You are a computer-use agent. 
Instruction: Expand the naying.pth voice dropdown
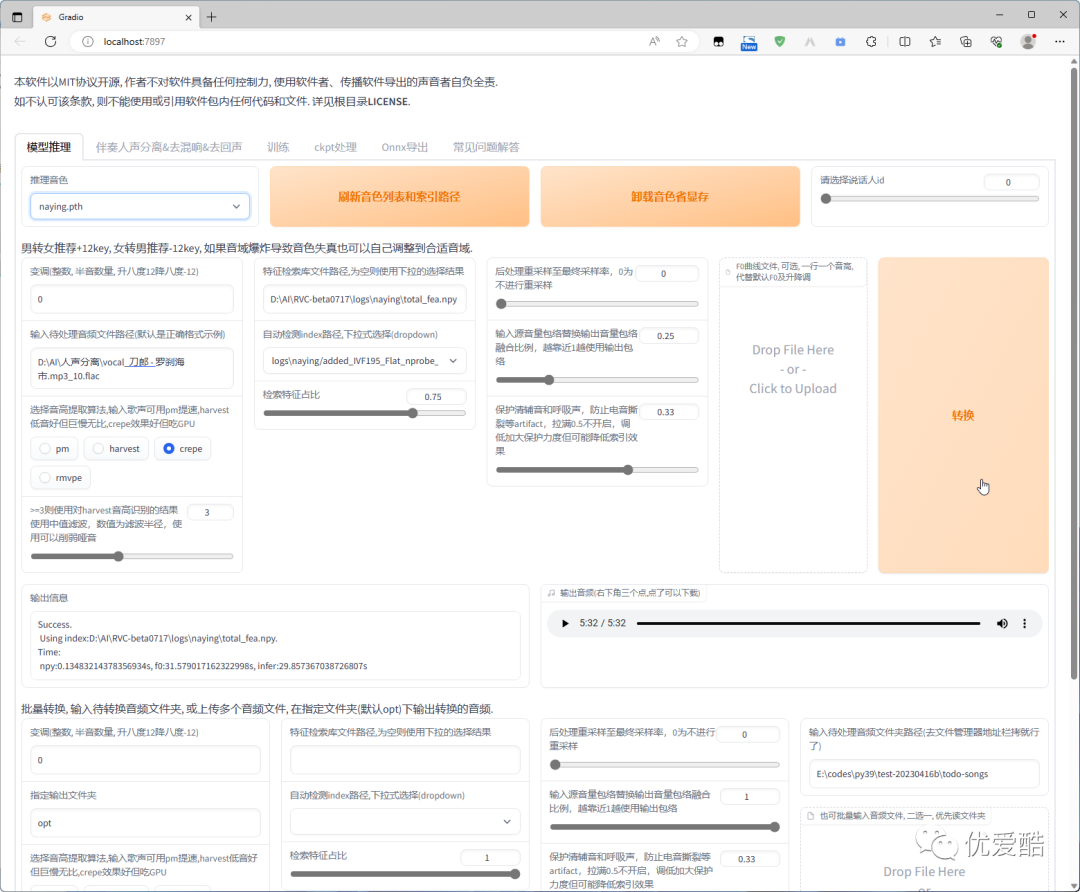[140, 207]
